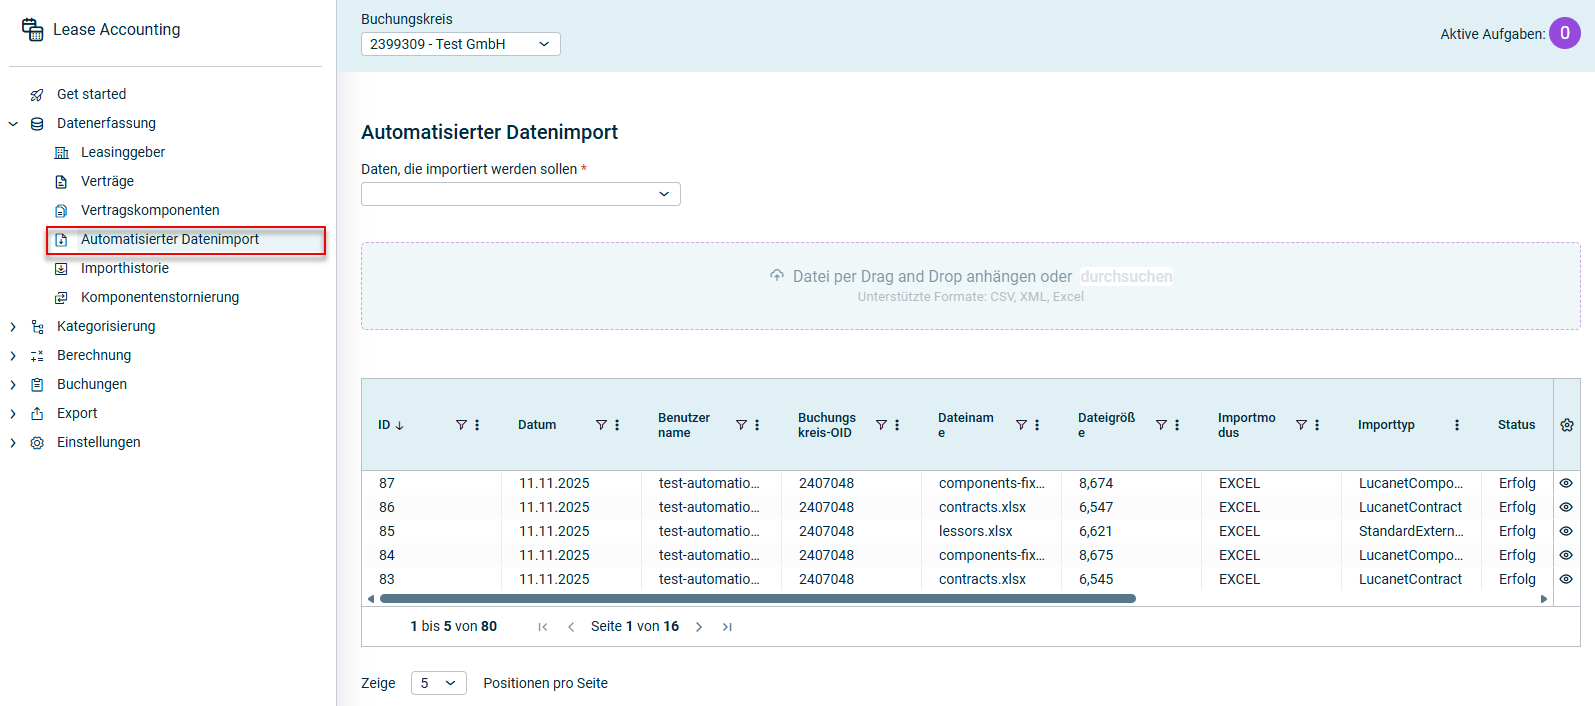This screenshot has width=1595, height=706.
Task: Open the Importhistorie menu item
Action: pos(125,268)
